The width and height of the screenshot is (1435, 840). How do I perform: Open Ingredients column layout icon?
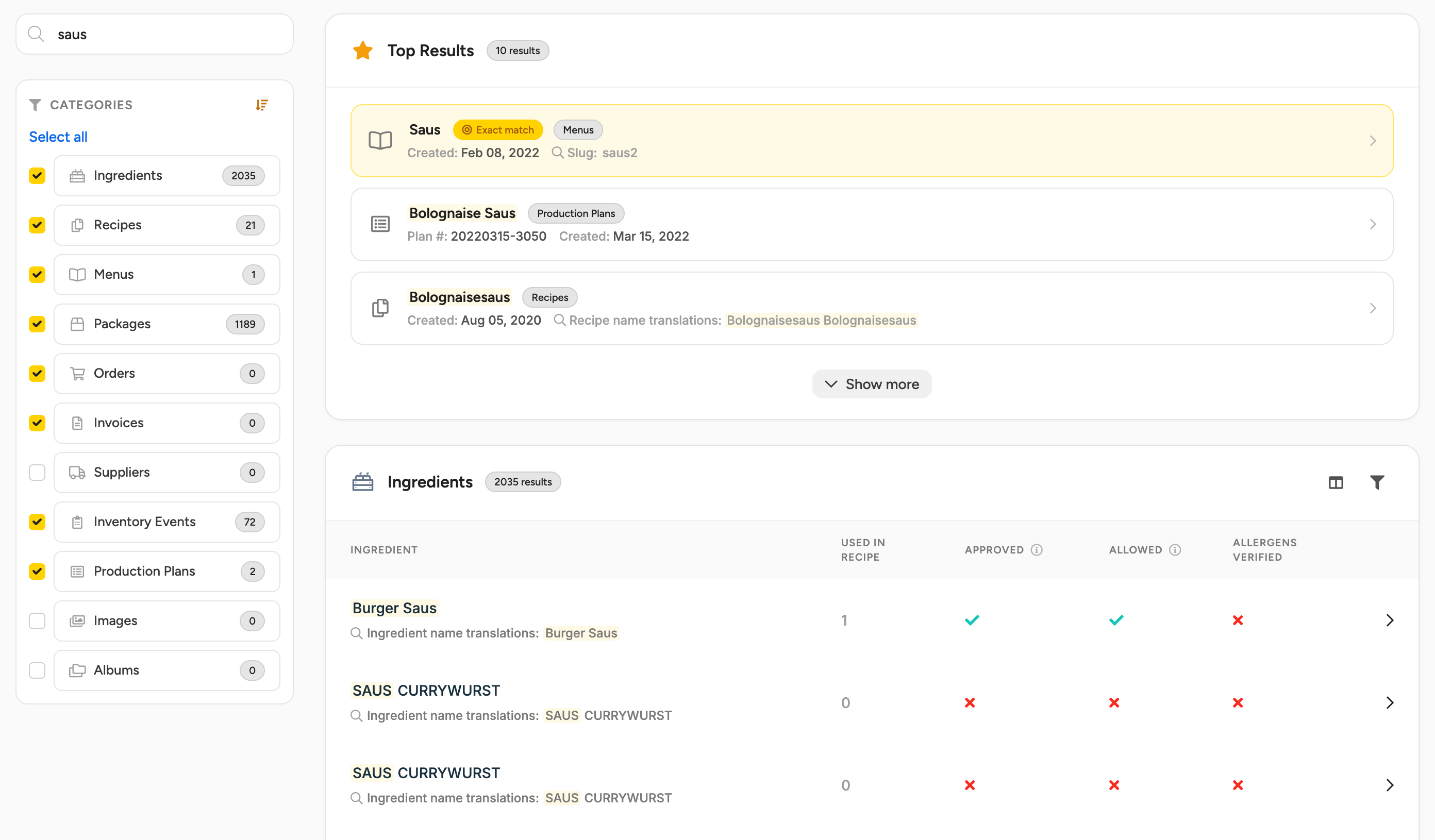(1336, 482)
